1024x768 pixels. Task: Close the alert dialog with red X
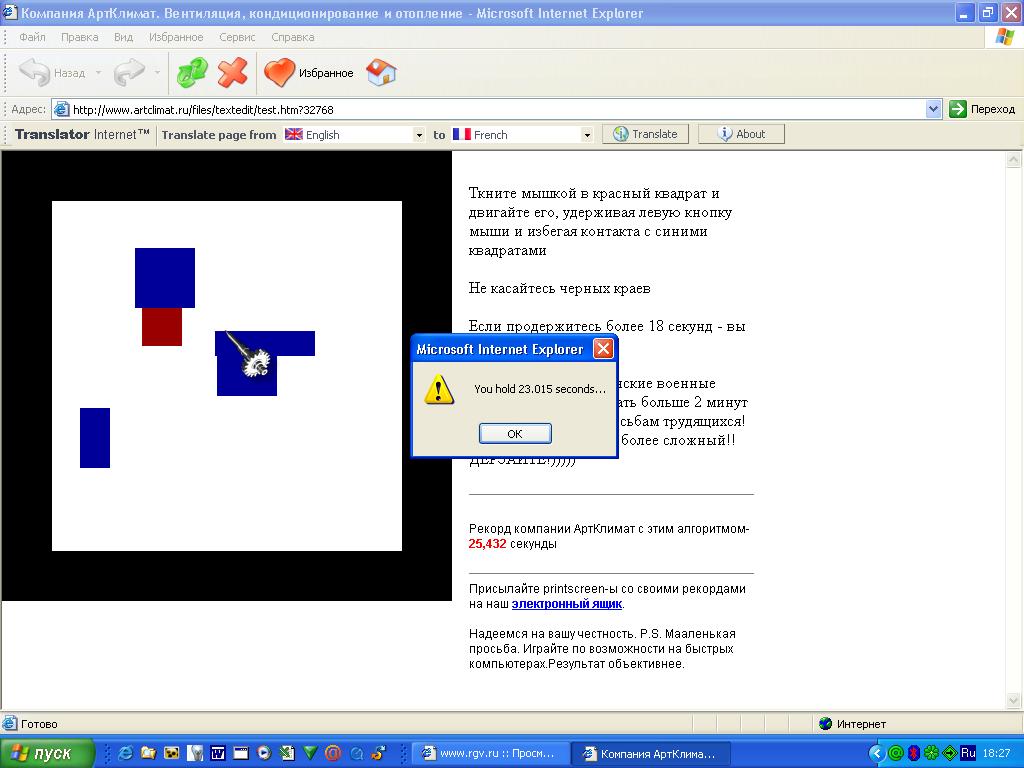point(603,349)
